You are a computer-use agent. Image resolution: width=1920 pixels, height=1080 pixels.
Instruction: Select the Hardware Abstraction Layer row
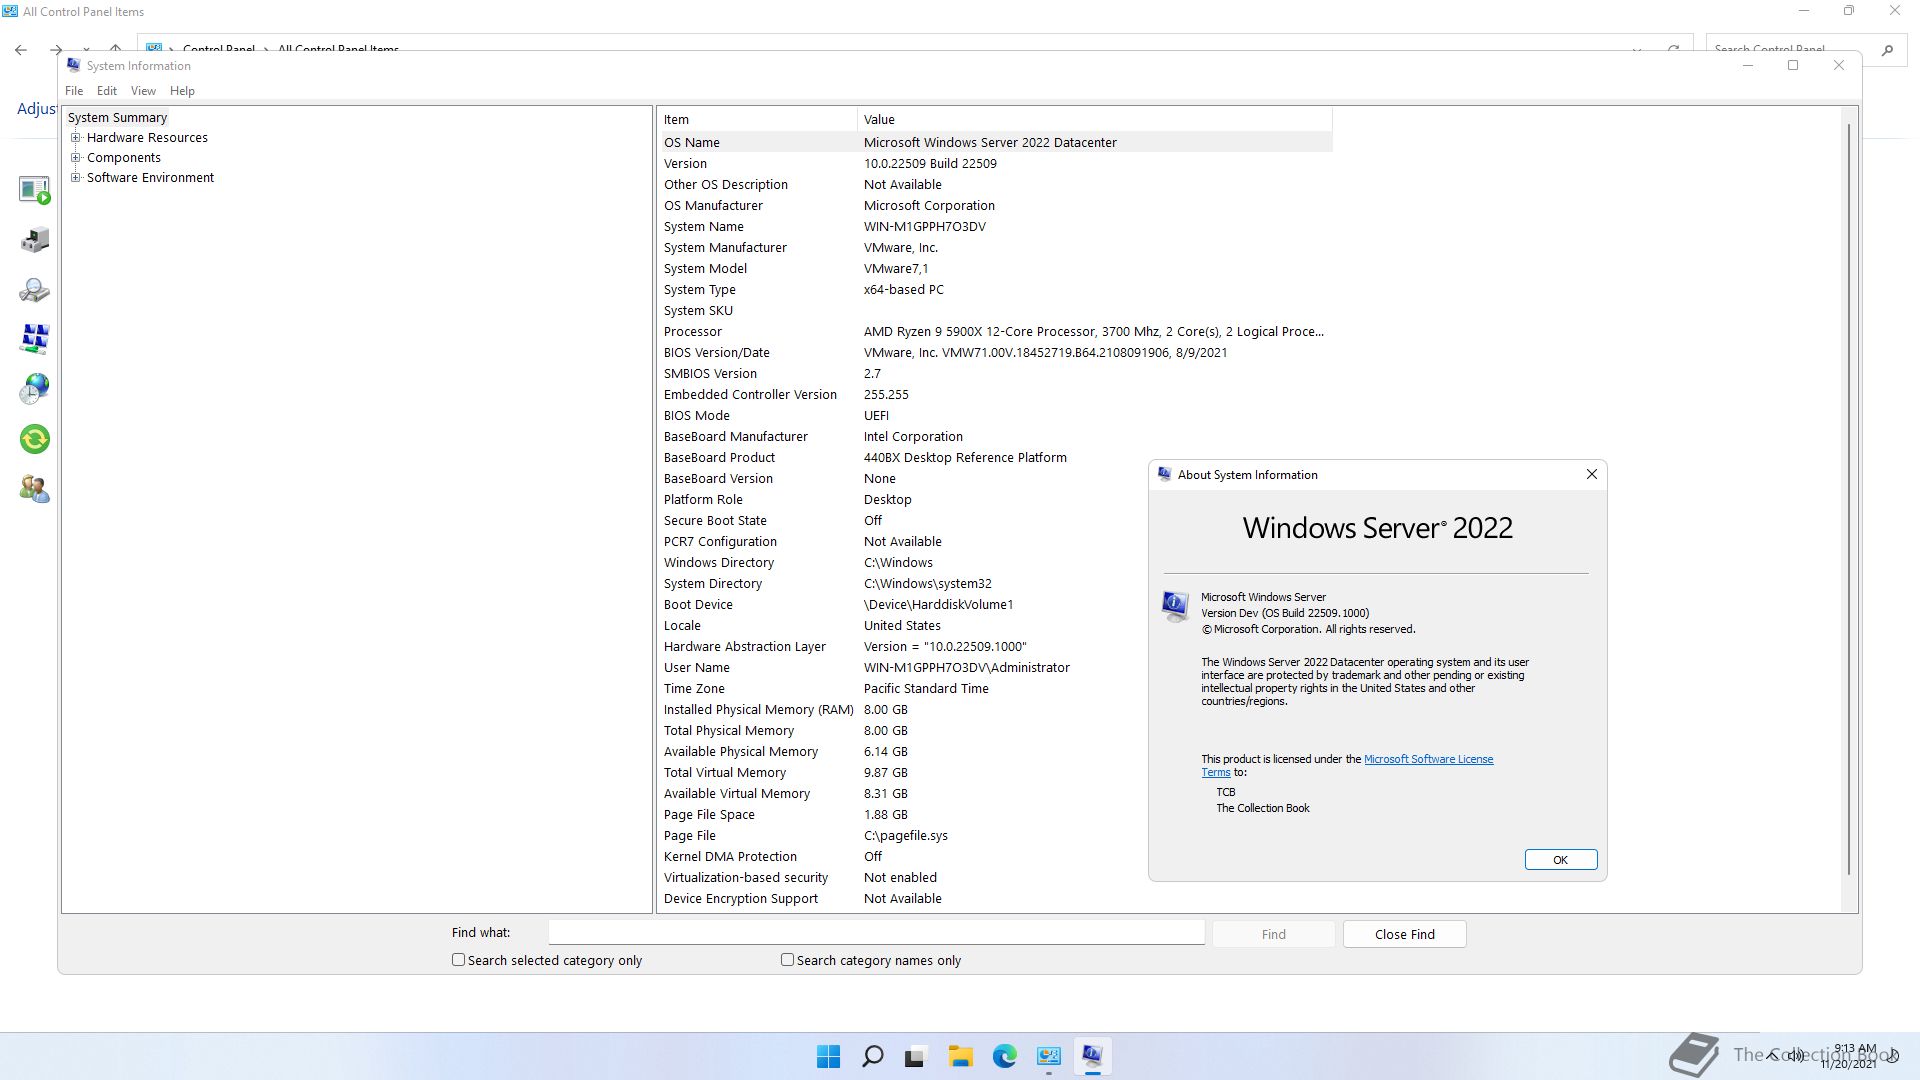tap(996, 646)
